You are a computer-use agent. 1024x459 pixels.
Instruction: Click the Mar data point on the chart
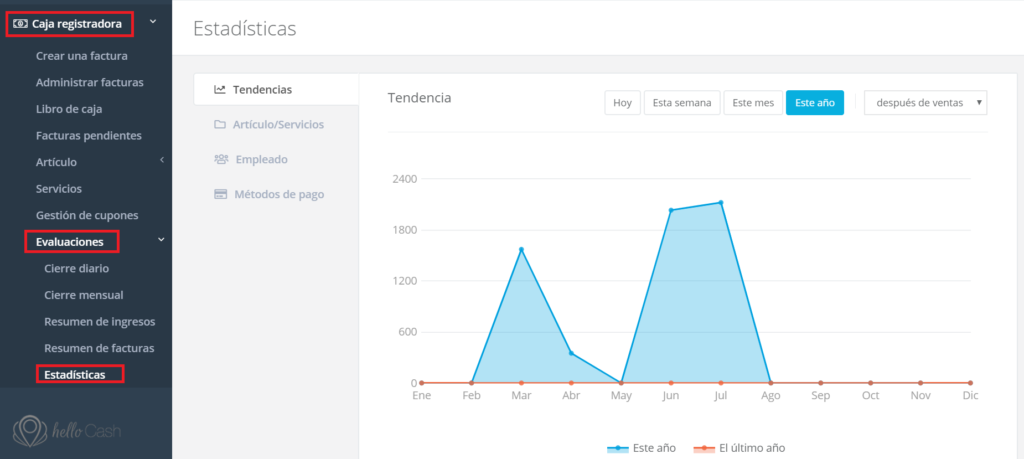pos(521,249)
